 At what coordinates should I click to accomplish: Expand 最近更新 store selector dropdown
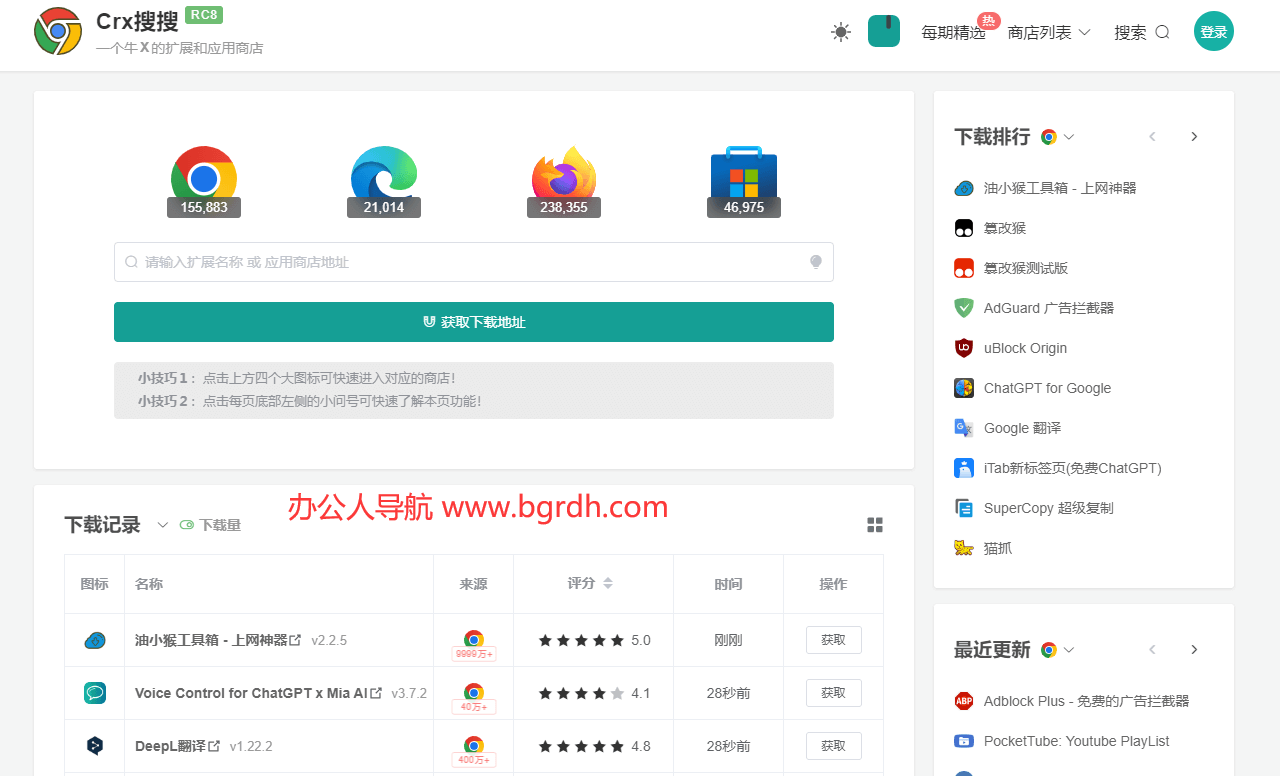point(1058,650)
